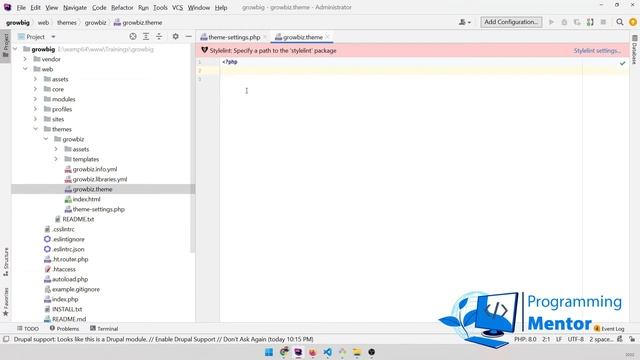The width and height of the screenshot is (640, 360).
Task: Select README.txt file
Action: pyautogui.click(x=74, y=219)
